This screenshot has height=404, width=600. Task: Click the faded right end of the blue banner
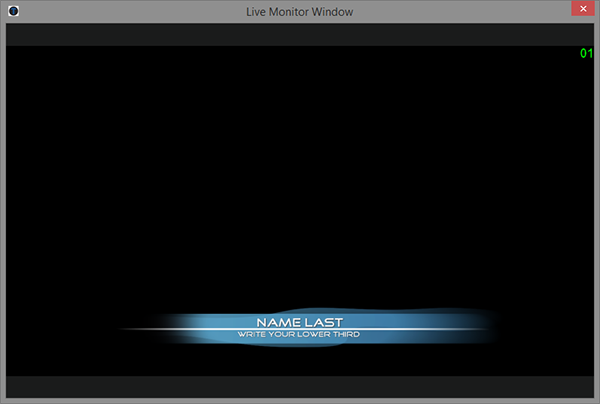[x=480, y=325]
